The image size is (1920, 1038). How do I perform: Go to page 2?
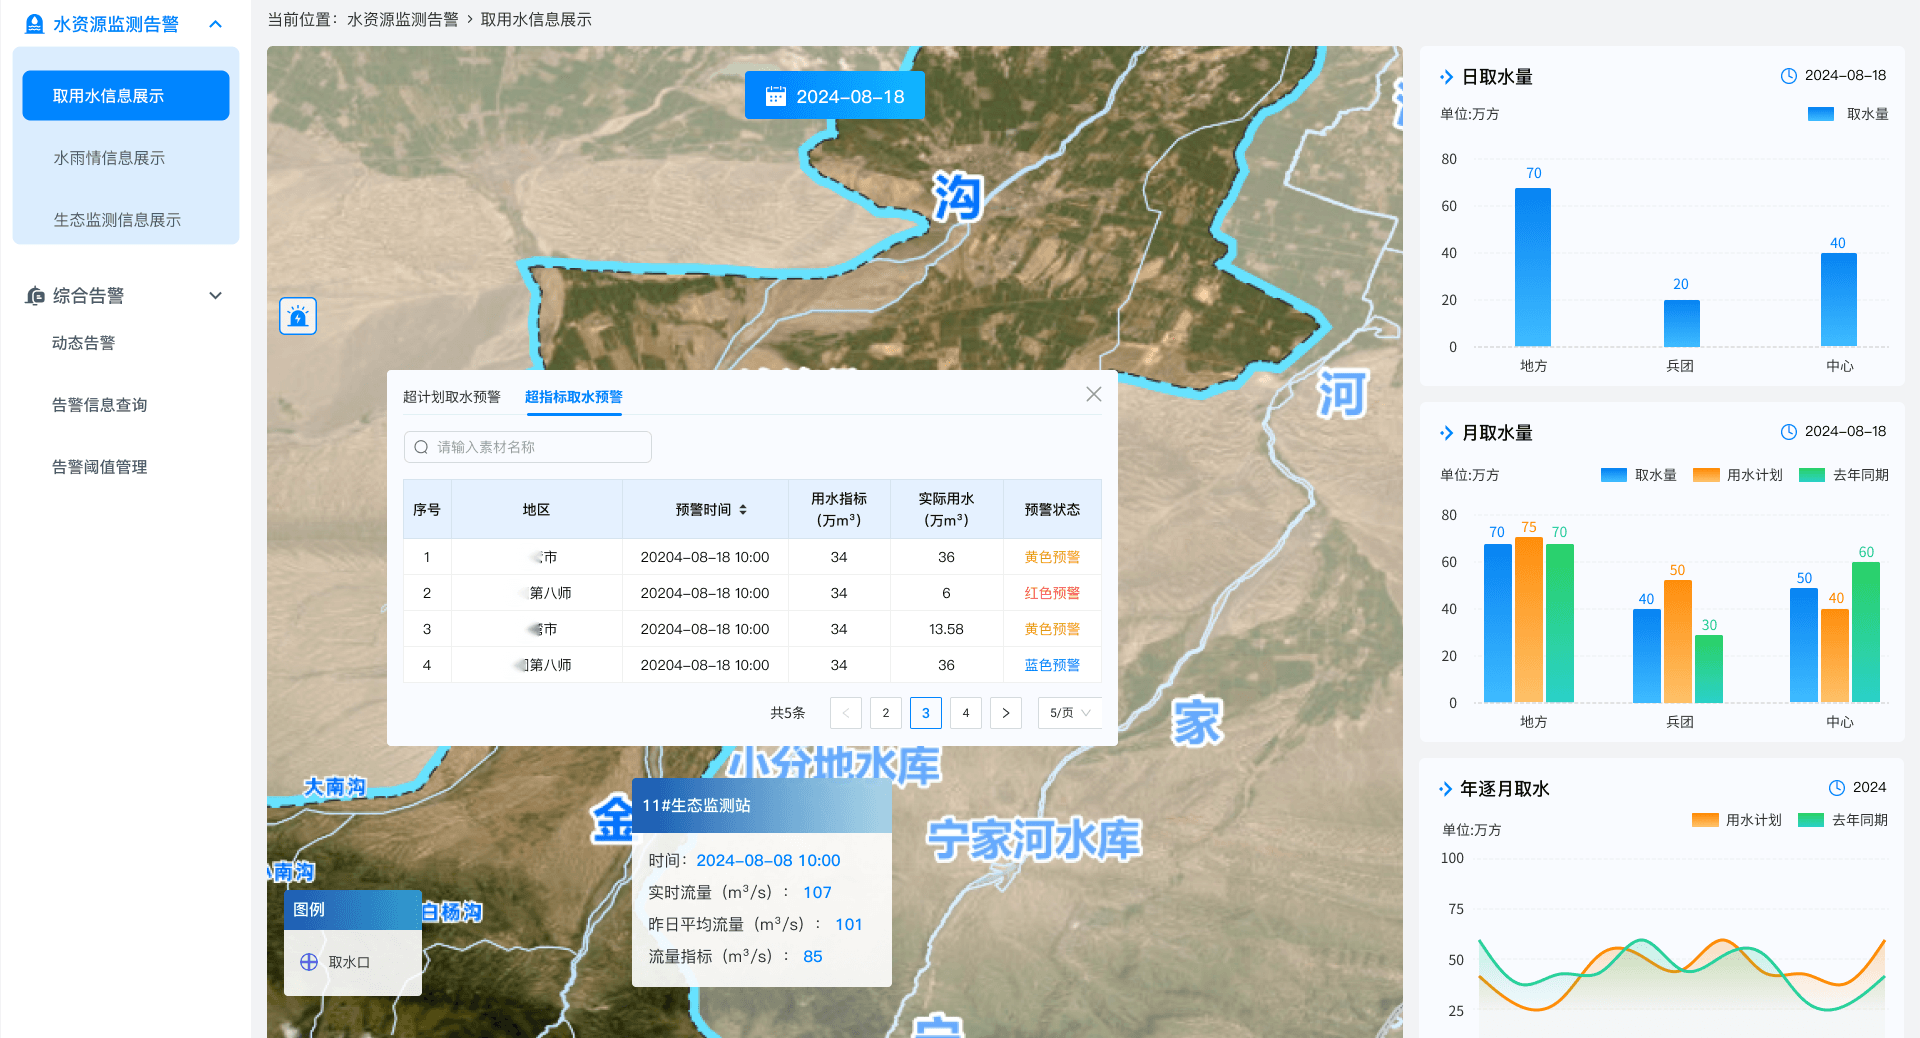[x=886, y=713]
